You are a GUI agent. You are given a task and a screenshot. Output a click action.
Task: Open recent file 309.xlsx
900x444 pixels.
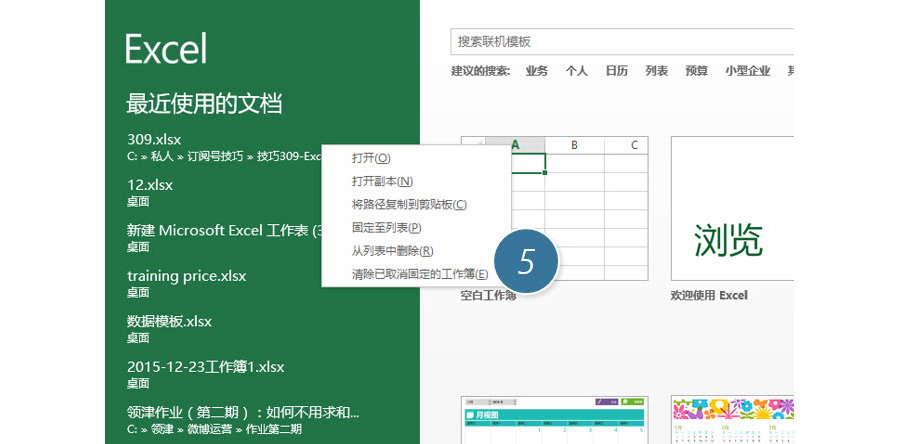pyautogui.click(x=224, y=147)
